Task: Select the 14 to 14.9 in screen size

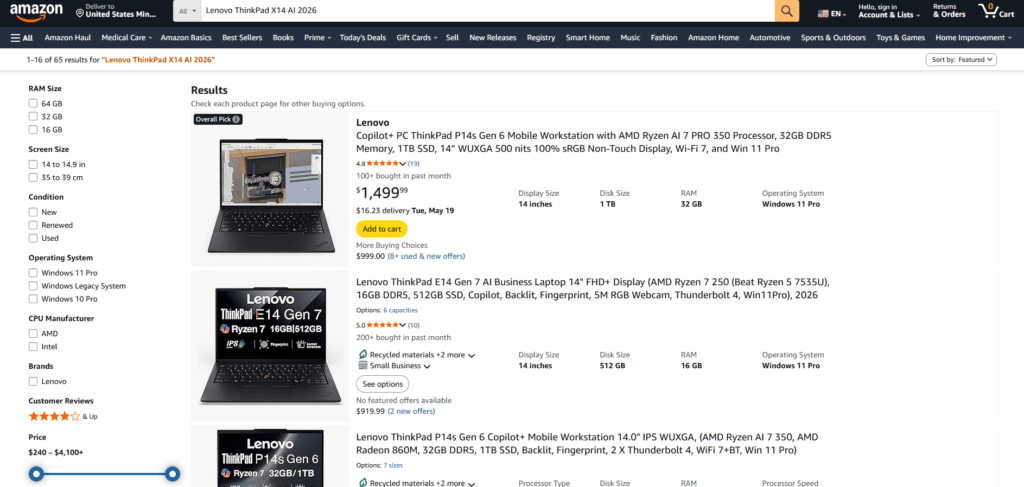Action: (33, 164)
